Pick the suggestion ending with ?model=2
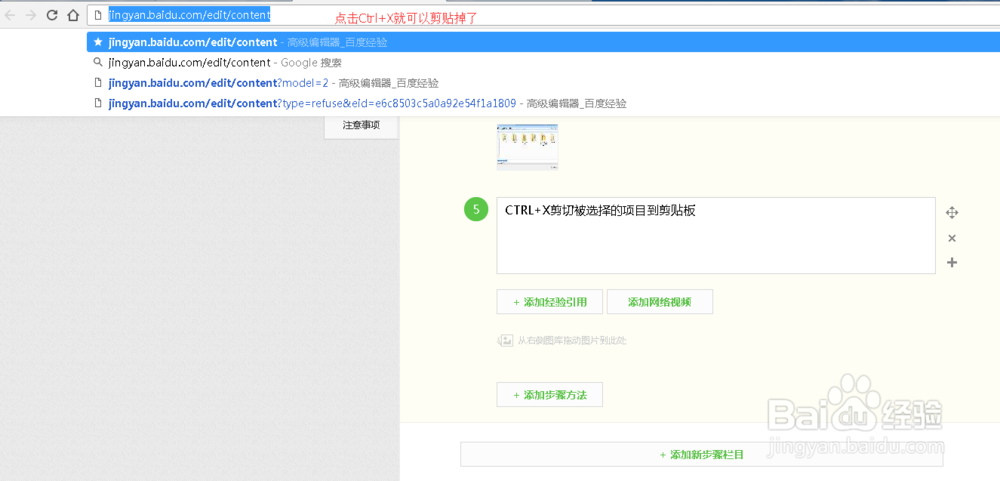1000x481 pixels. pyautogui.click(x=543, y=83)
